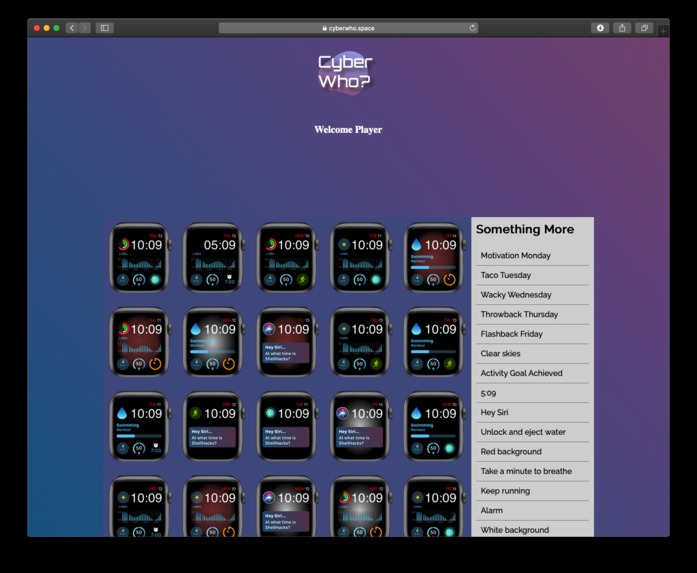Choose the Wacky Wednesday option

[532, 295]
